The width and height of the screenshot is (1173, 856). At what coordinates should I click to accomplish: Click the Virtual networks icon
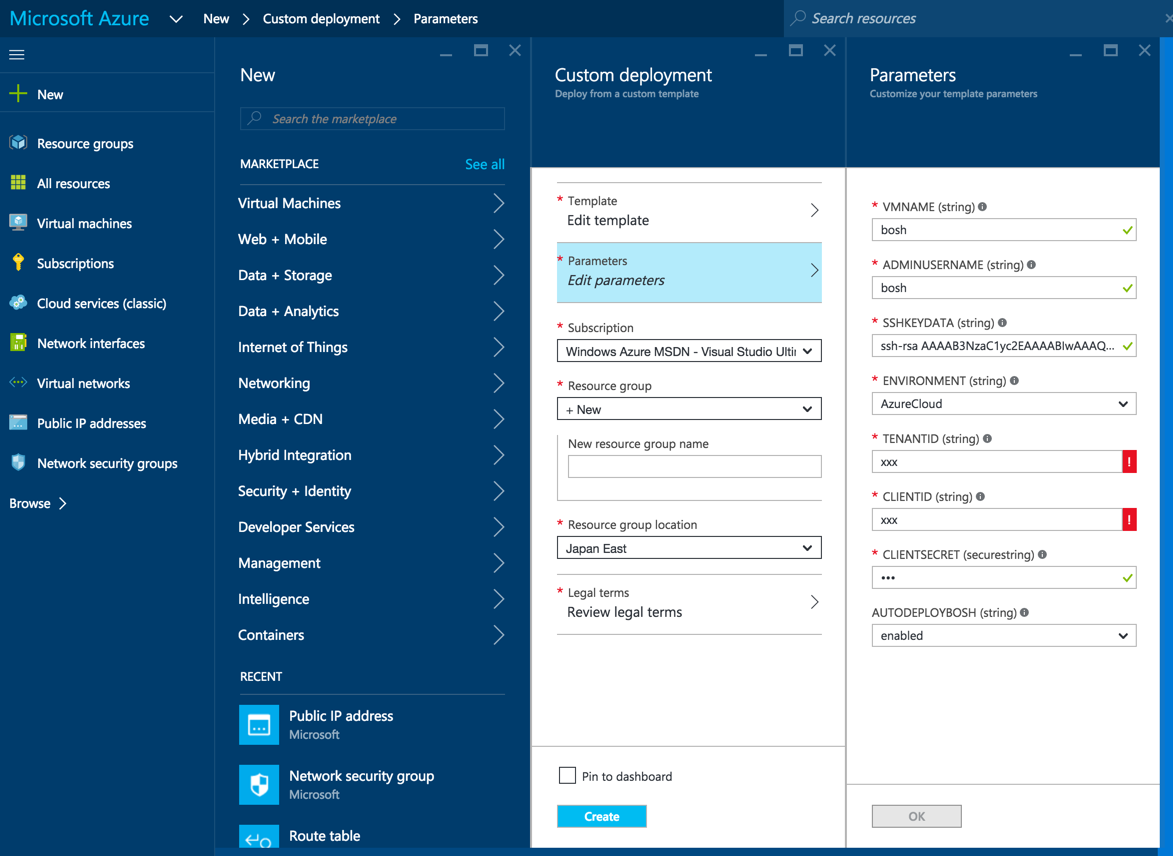[x=18, y=382]
